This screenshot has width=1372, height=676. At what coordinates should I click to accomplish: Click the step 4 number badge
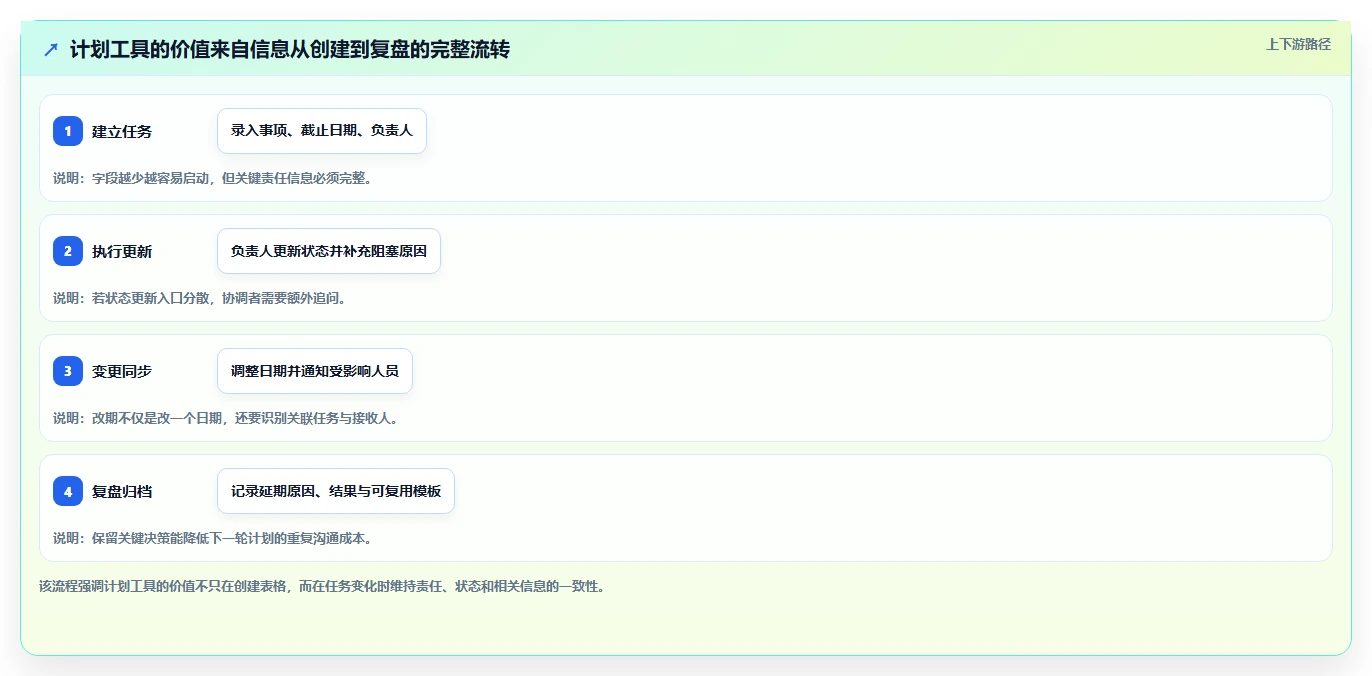point(68,491)
